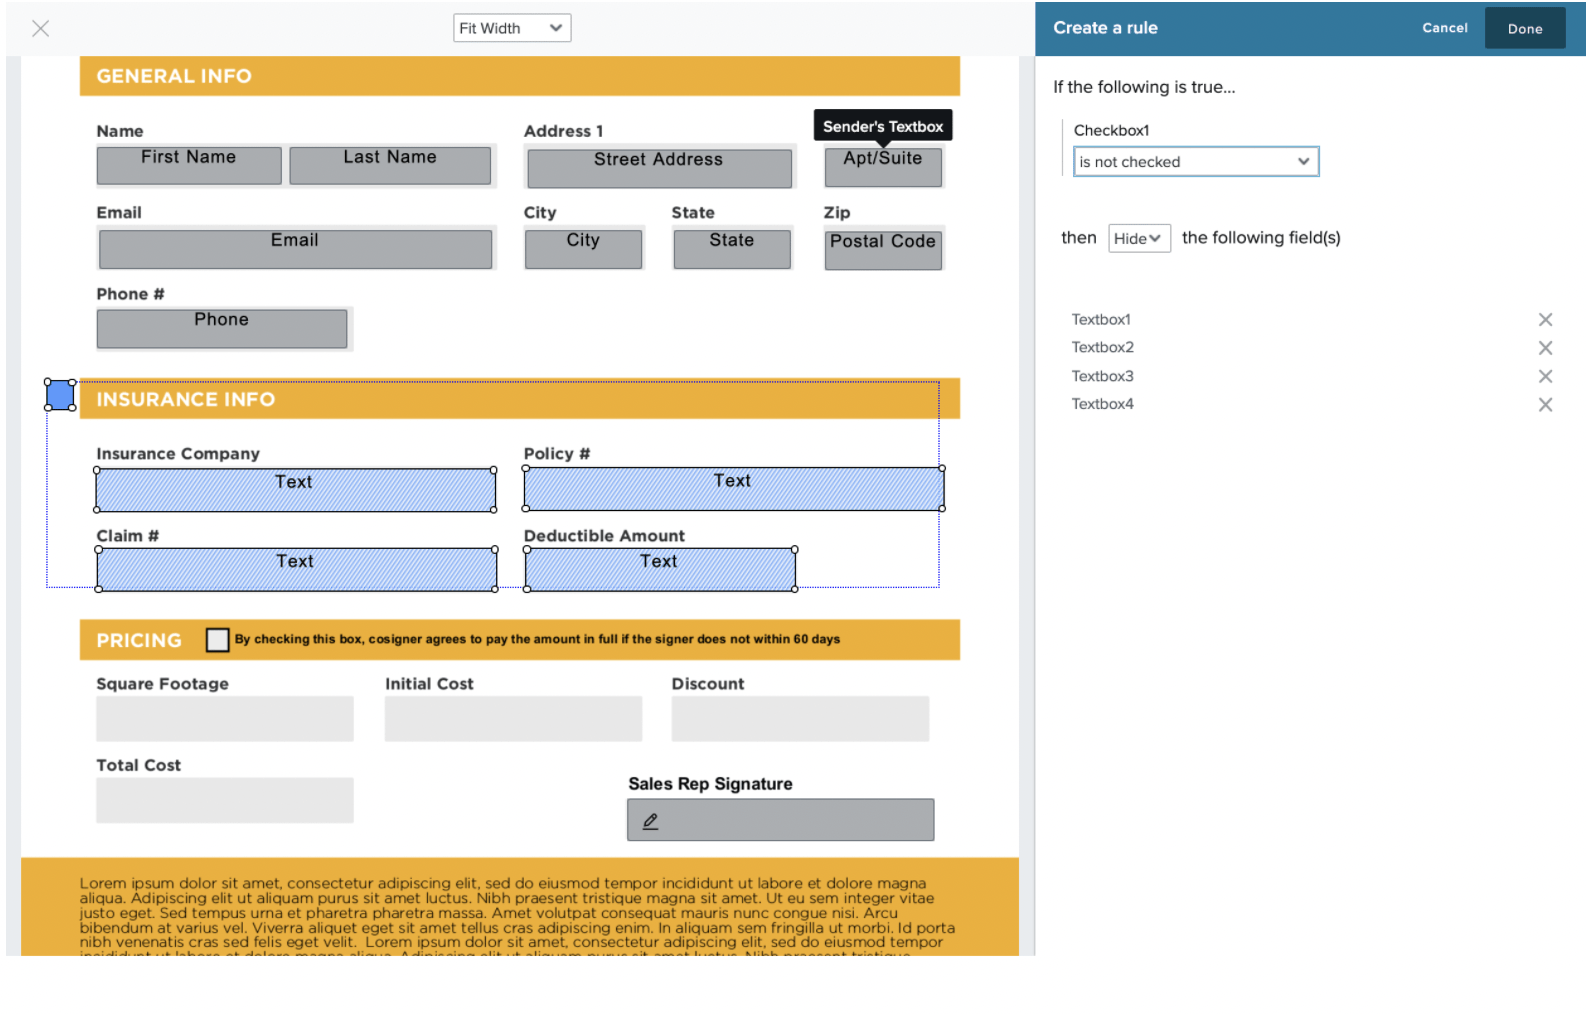Select Textbox1 in the fields list
Viewport: 1586px width, 1014px height.
tap(1101, 320)
